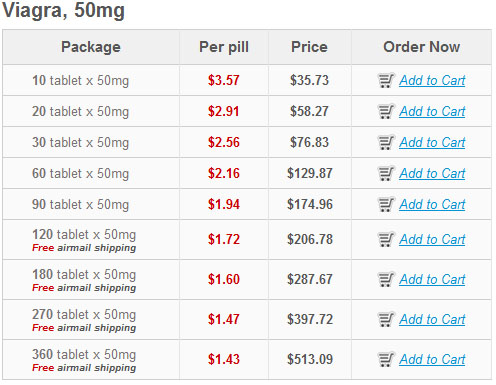Screen dimensions: 496x385
Task: Add the $129.87 package to cart
Action: tap(432, 173)
